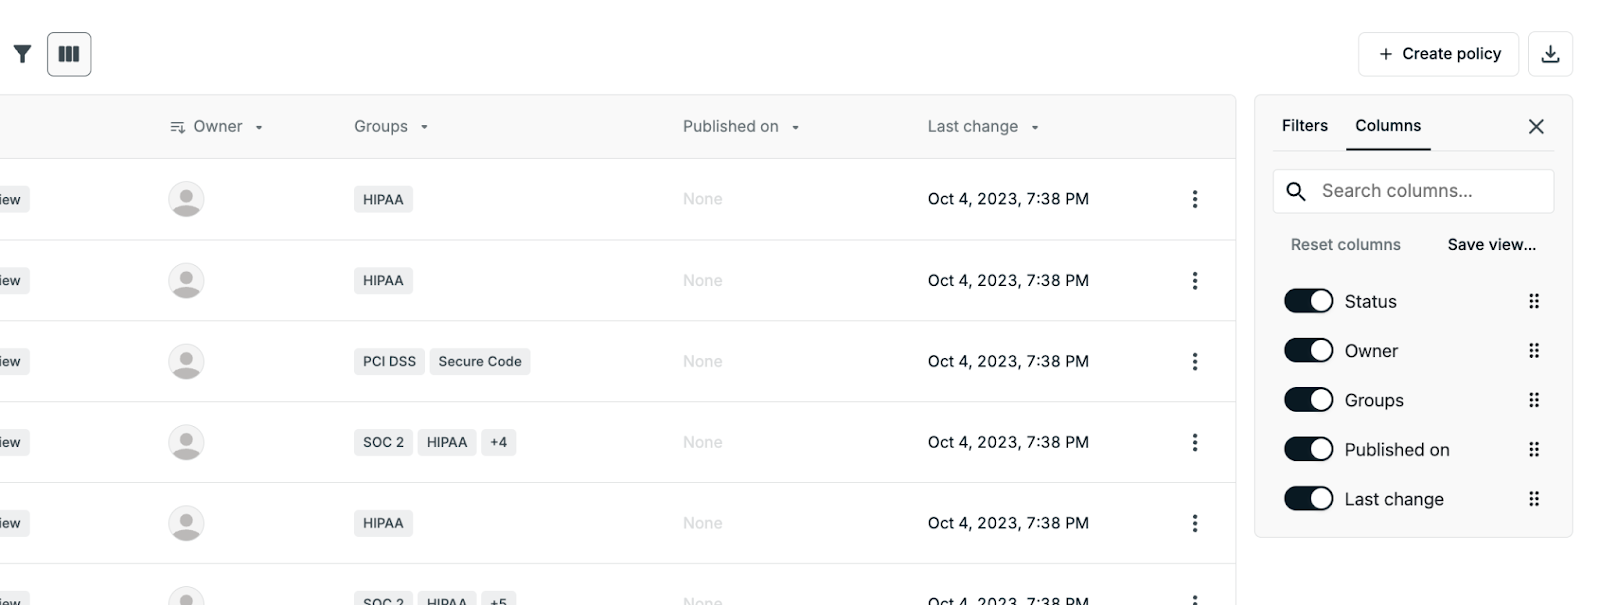Open the filter funnel icon

(22, 54)
